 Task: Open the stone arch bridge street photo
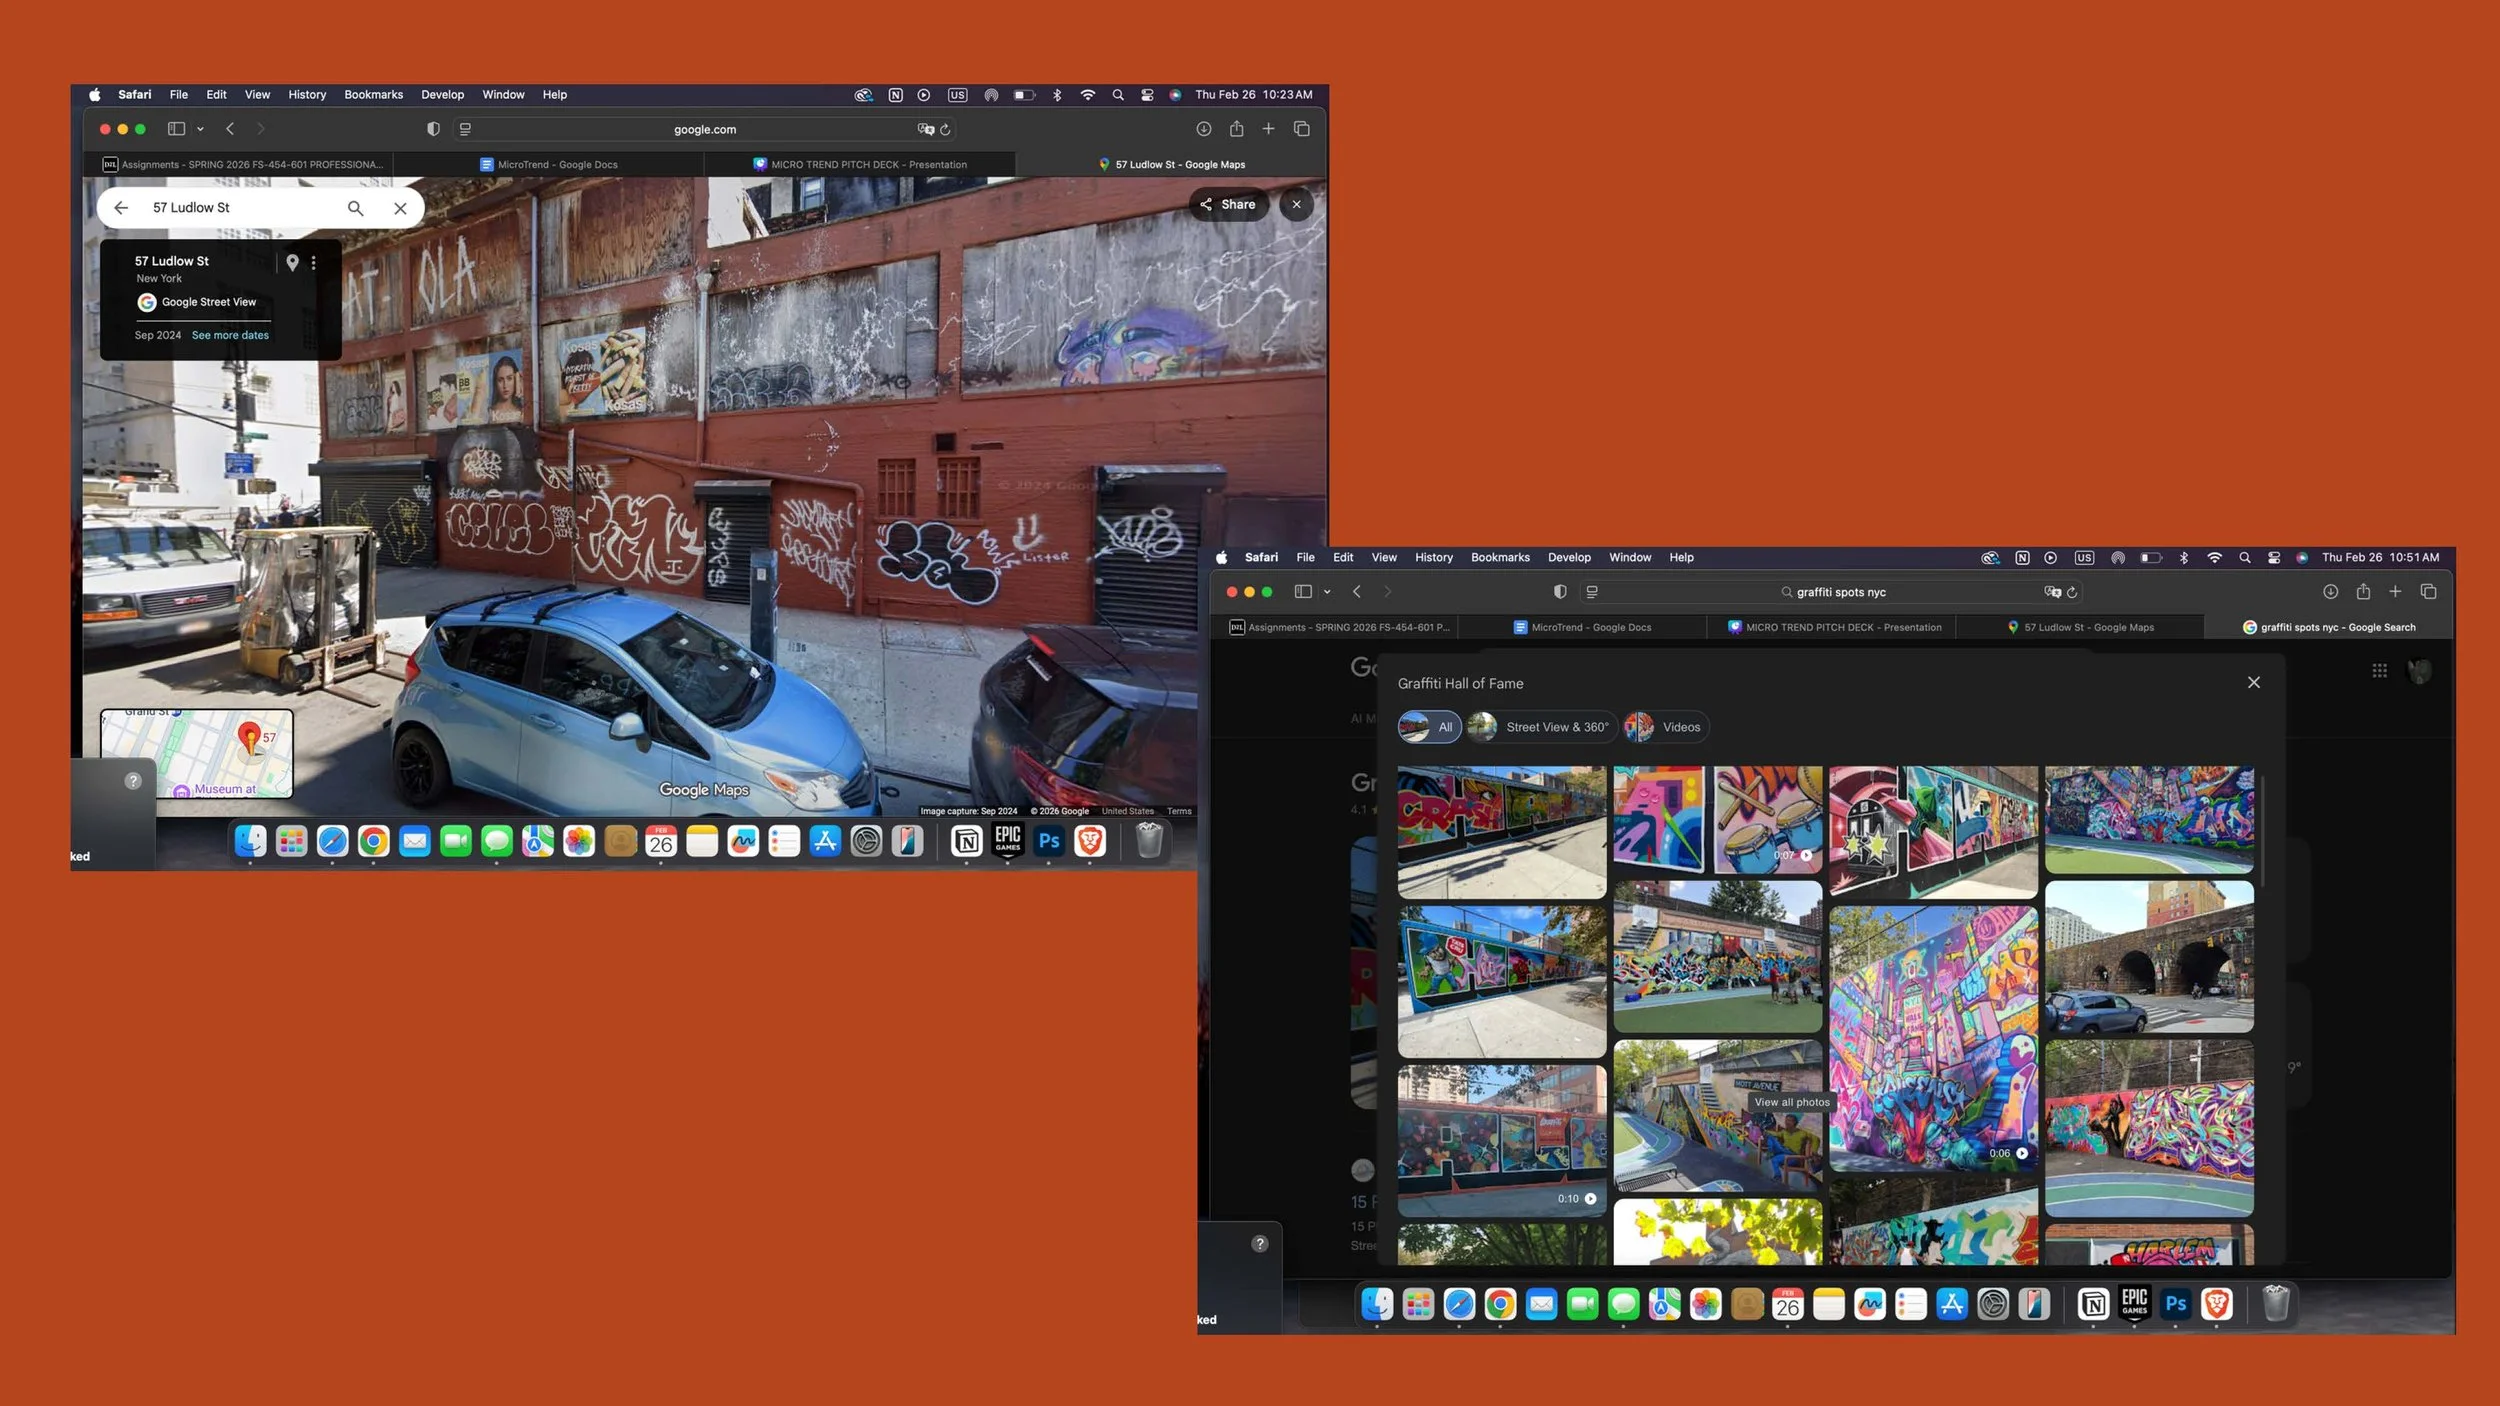click(x=2149, y=957)
